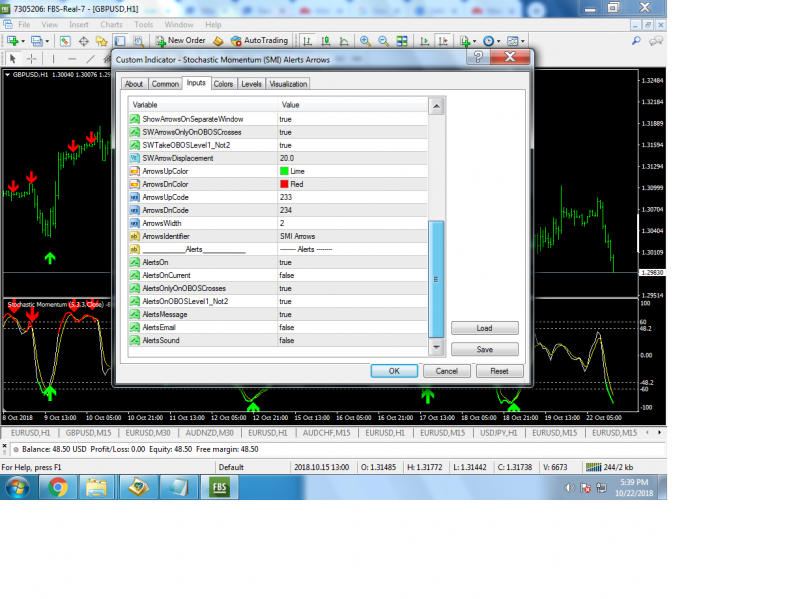Viewport: 800px width, 599px height.
Task: Switch to the USDJPY,H1 chart tab
Action: [498, 433]
